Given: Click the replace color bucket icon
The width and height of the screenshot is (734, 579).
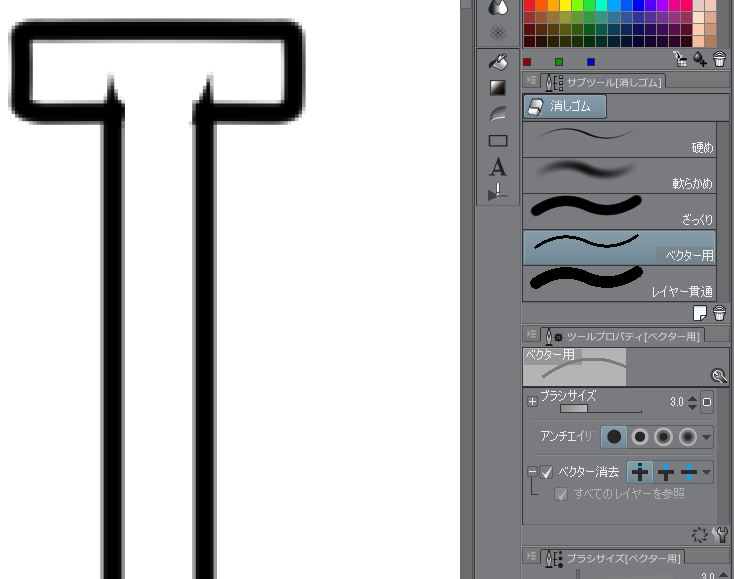Looking at the screenshot, I should click(x=680, y=59).
